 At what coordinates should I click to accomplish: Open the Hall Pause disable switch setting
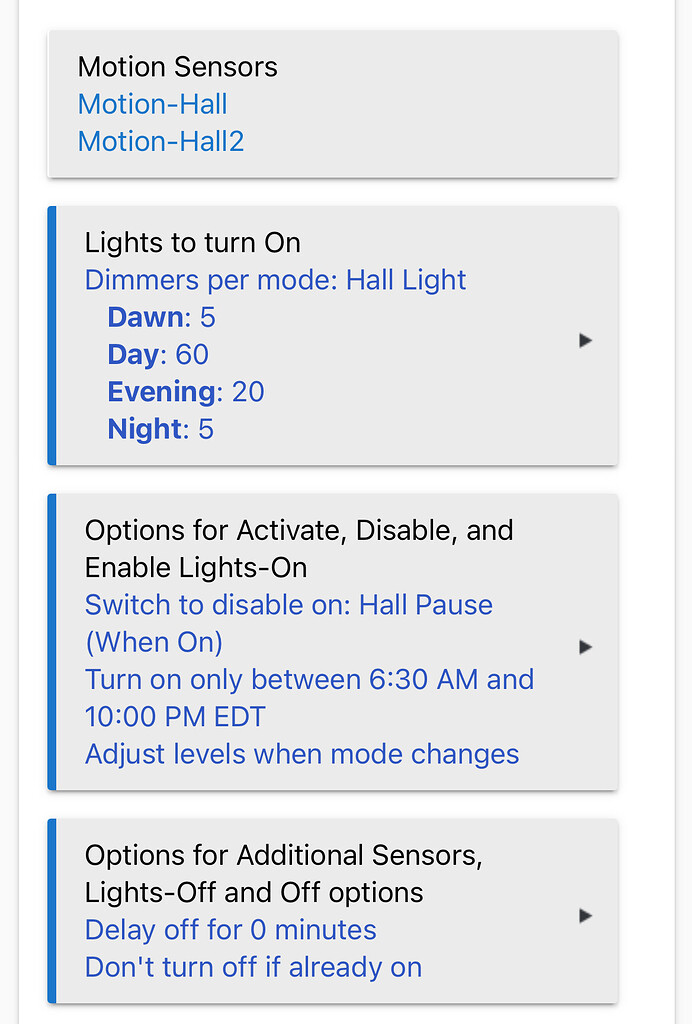click(x=288, y=605)
